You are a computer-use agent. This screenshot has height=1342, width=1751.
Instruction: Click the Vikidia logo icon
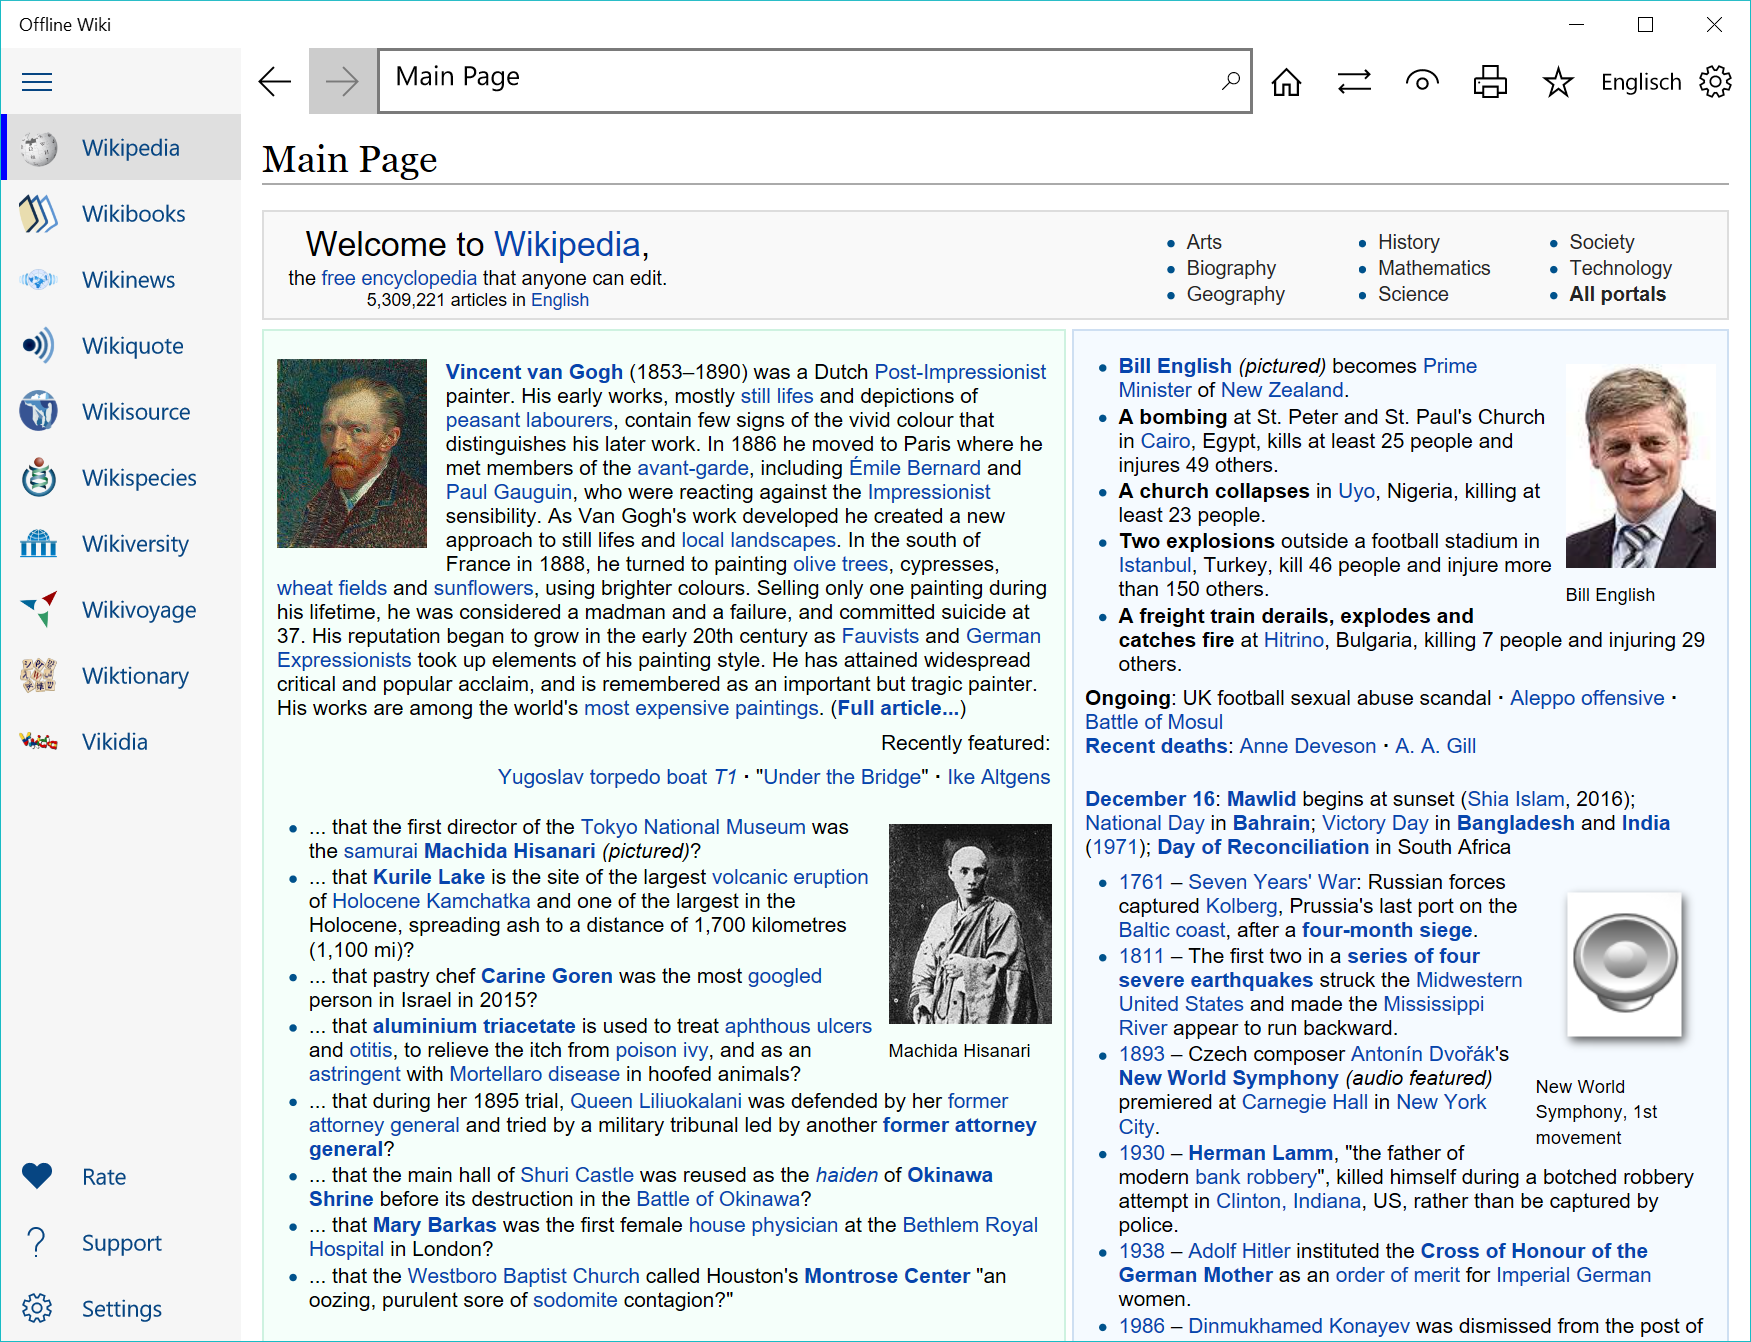point(38,741)
